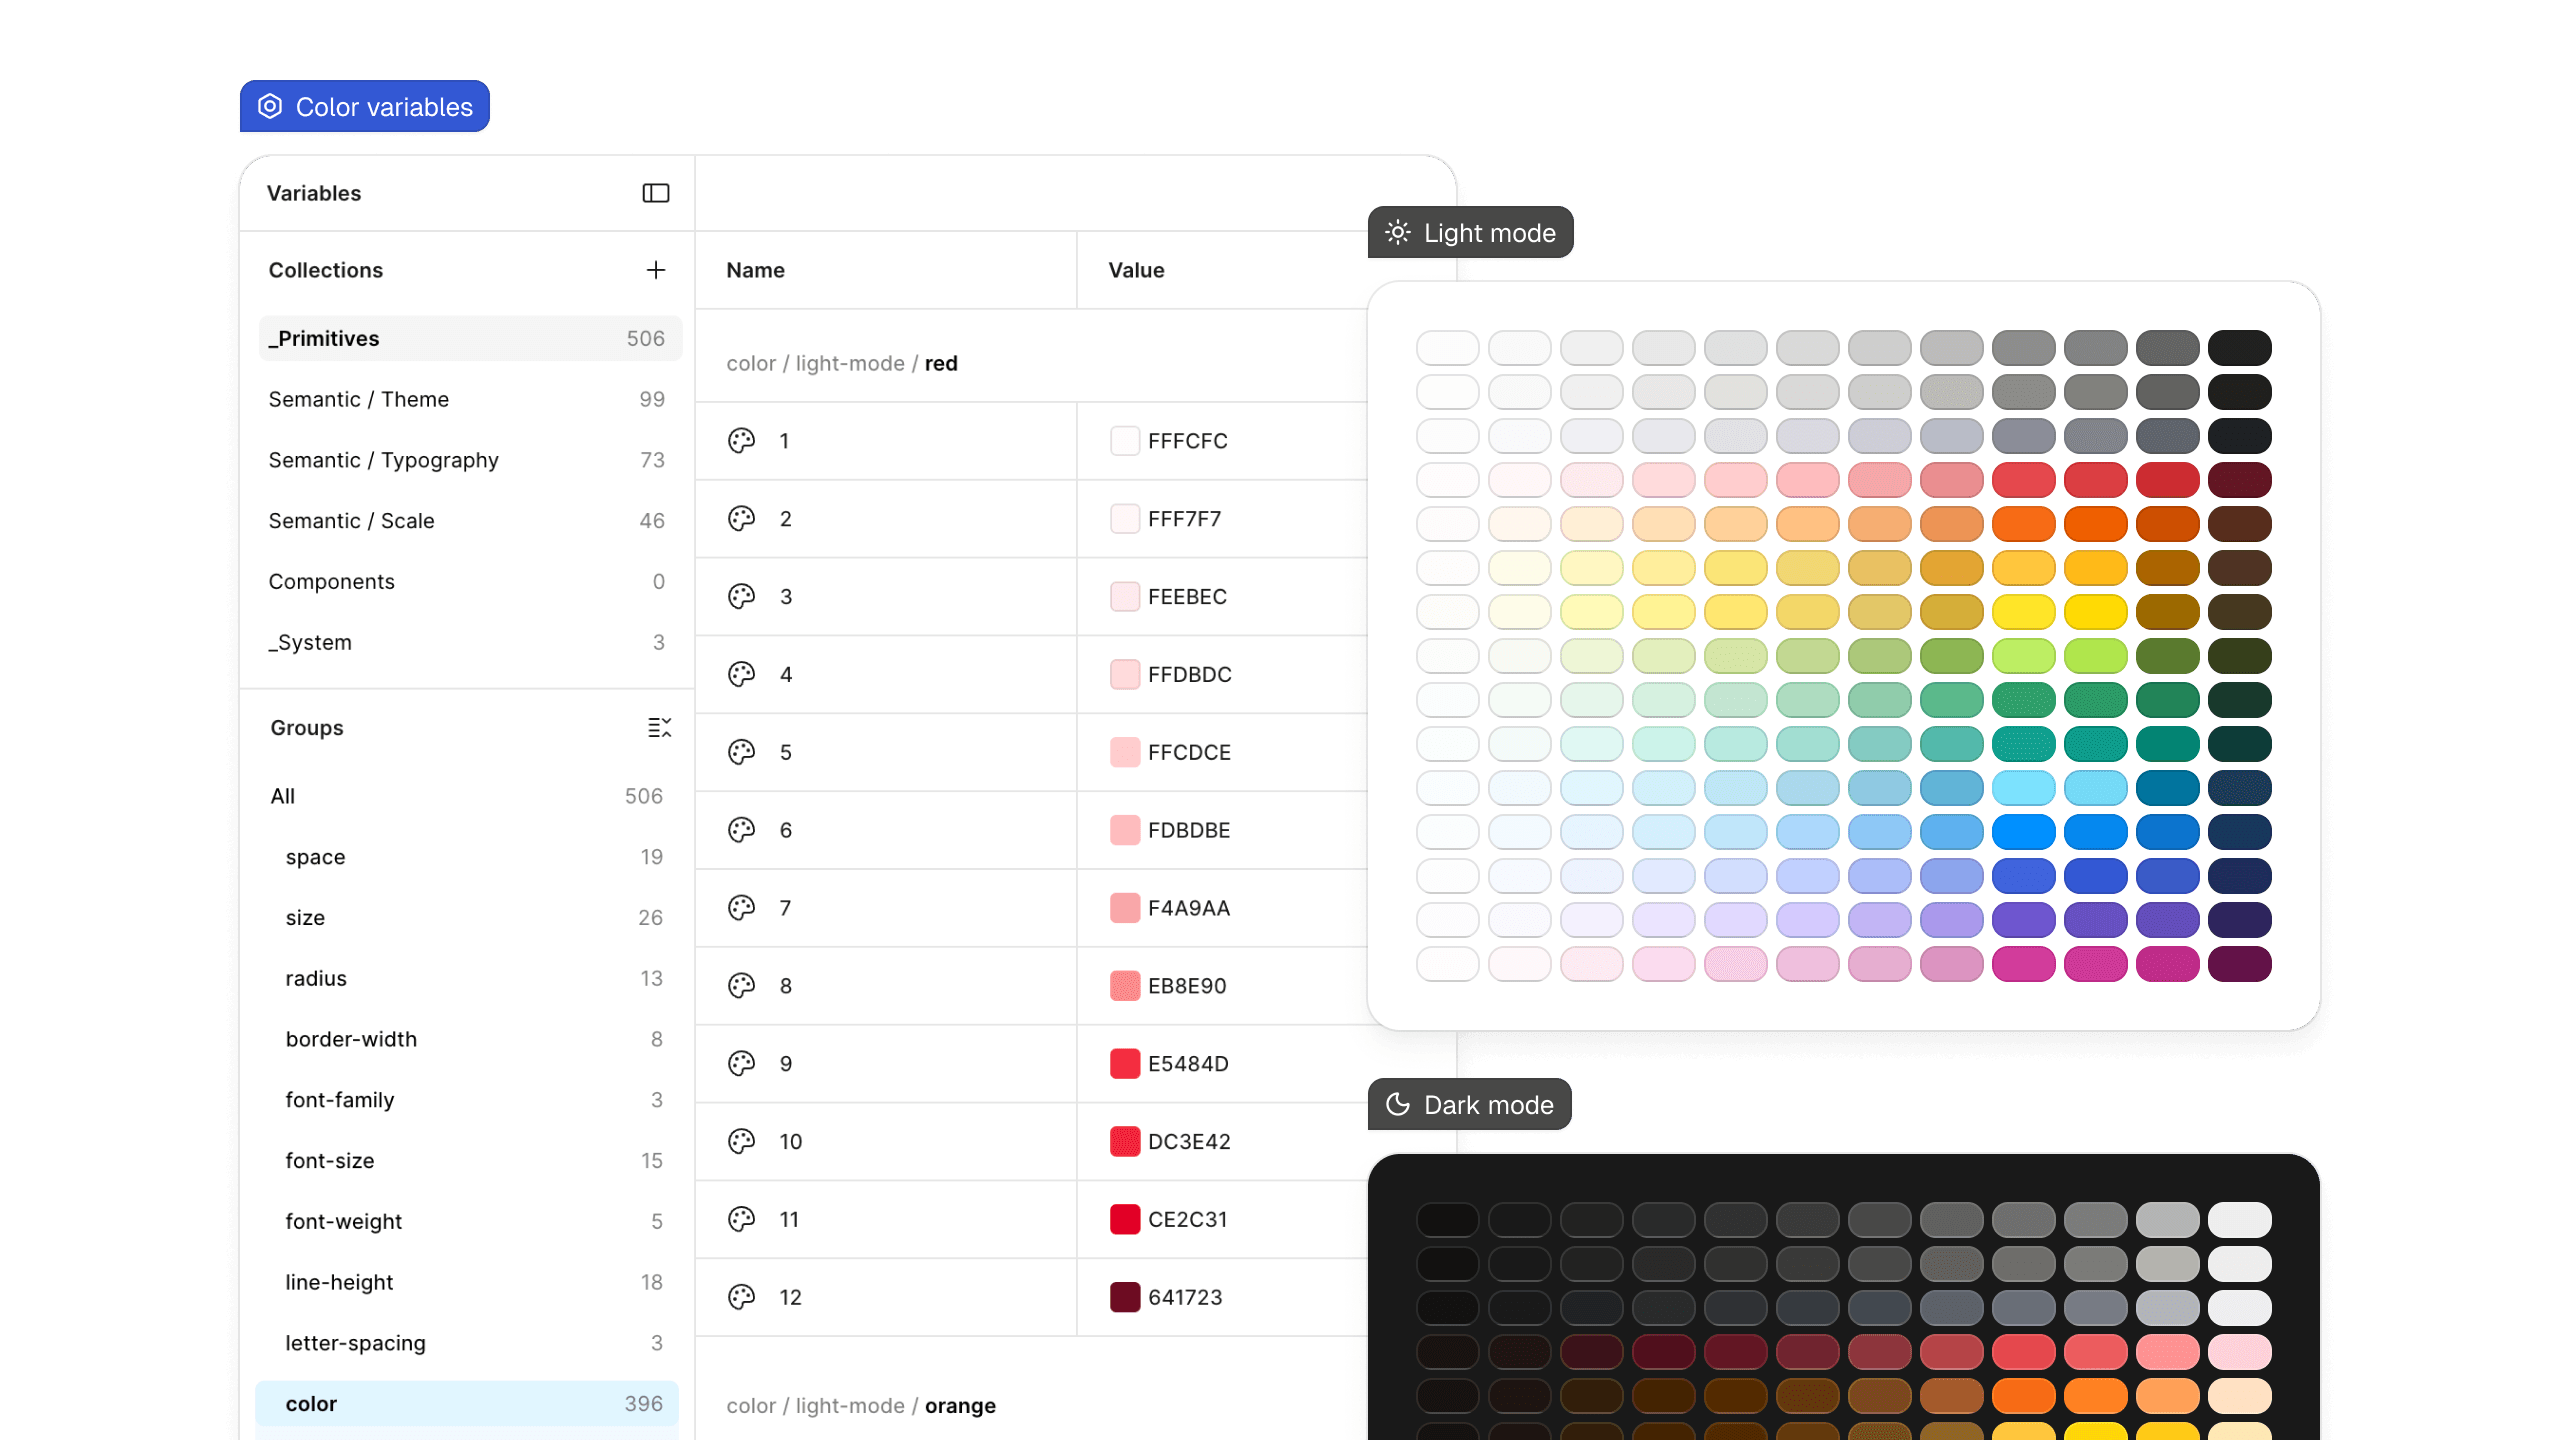
Task: Click the color / light-mode / orange heading
Action: click(861, 1406)
